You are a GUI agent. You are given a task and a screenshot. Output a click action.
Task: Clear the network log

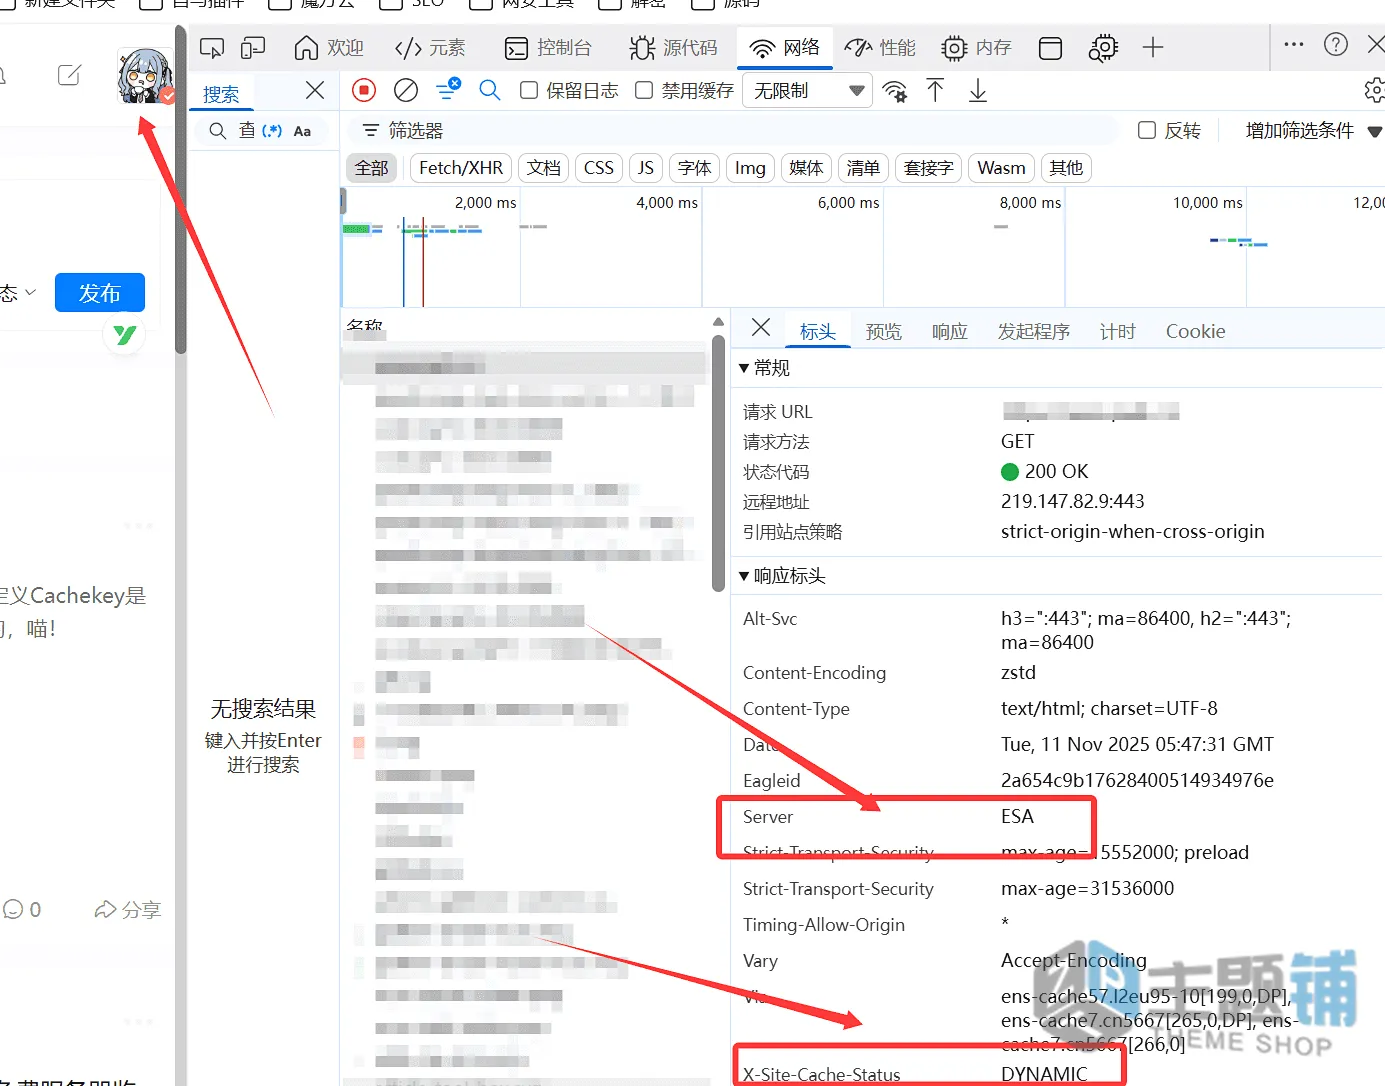pyautogui.click(x=406, y=91)
